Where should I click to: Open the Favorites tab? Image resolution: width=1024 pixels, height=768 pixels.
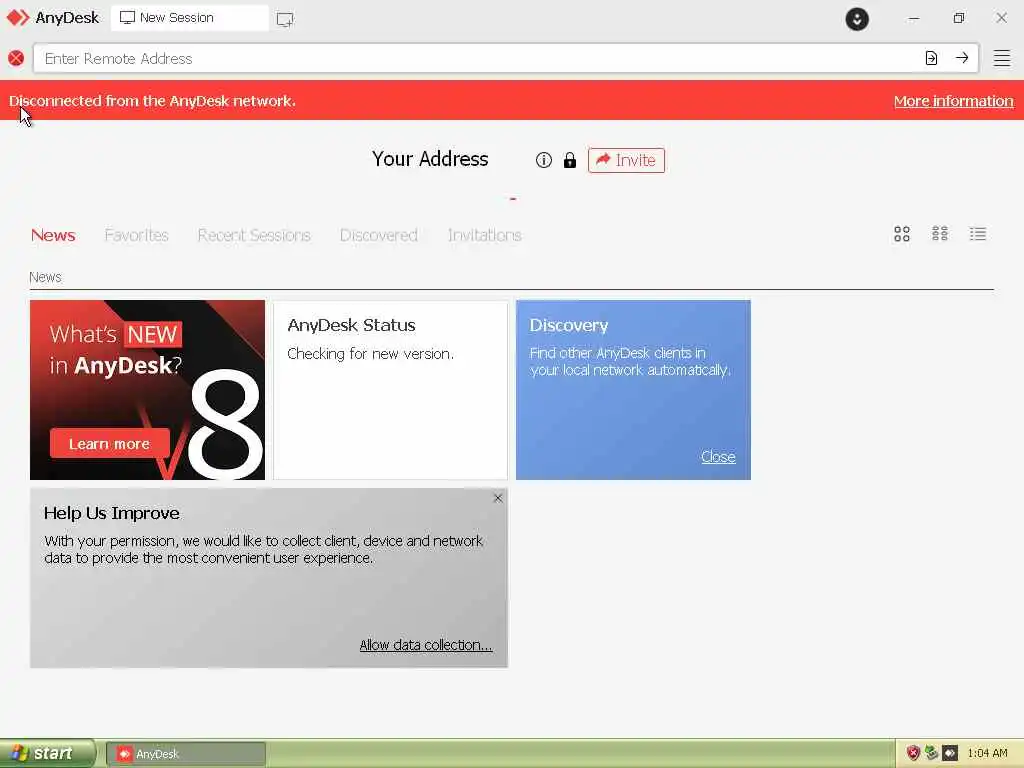(x=136, y=235)
